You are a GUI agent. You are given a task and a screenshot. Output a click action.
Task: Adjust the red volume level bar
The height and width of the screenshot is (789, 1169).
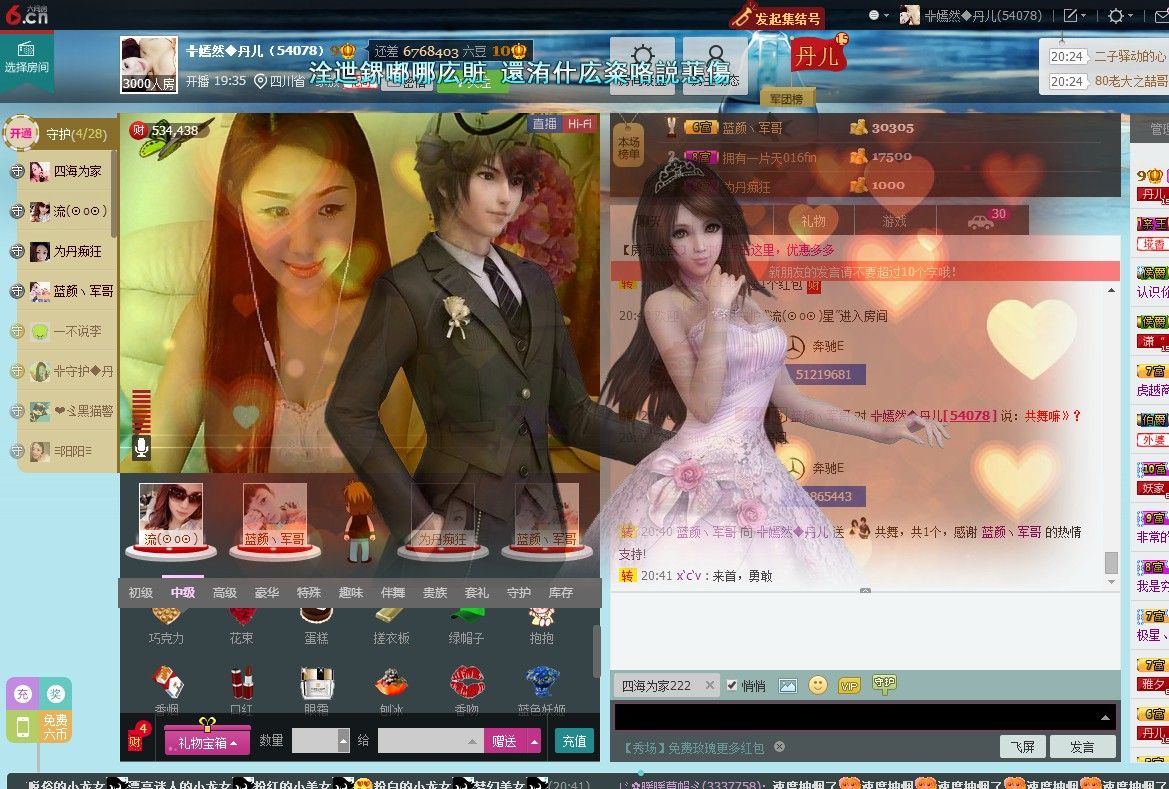141,411
